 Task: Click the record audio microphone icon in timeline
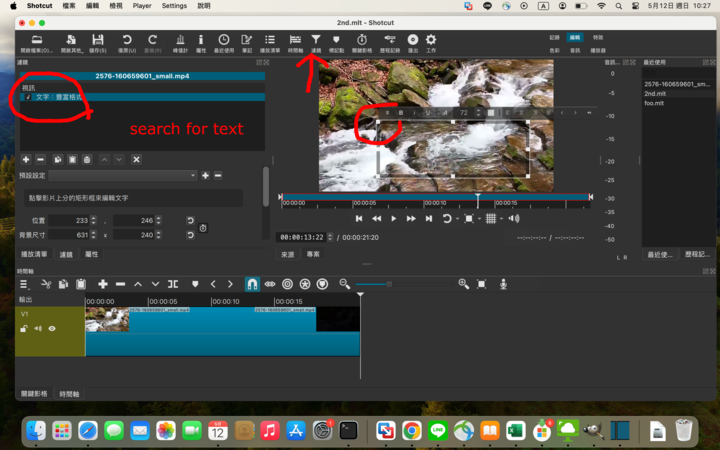pos(503,284)
